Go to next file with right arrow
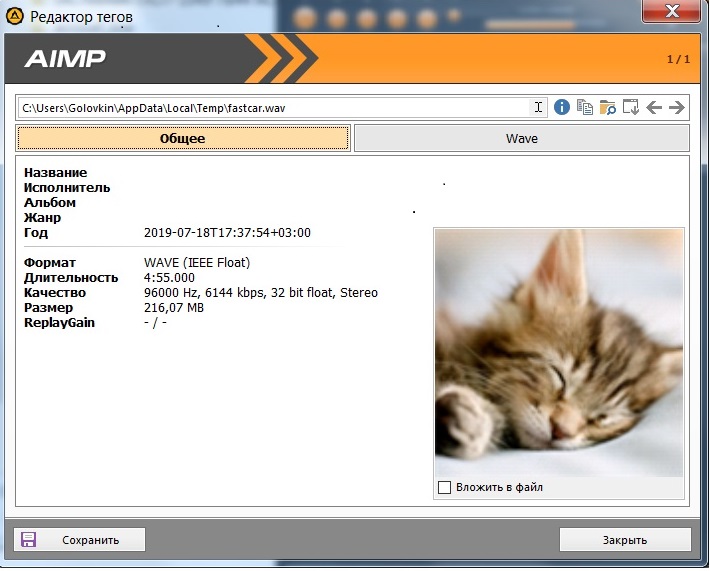 coord(677,107)
